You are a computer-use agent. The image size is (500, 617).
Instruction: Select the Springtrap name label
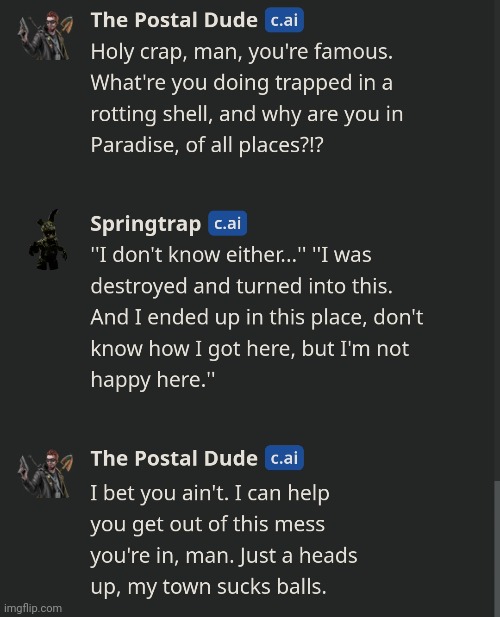pos(146,224)
